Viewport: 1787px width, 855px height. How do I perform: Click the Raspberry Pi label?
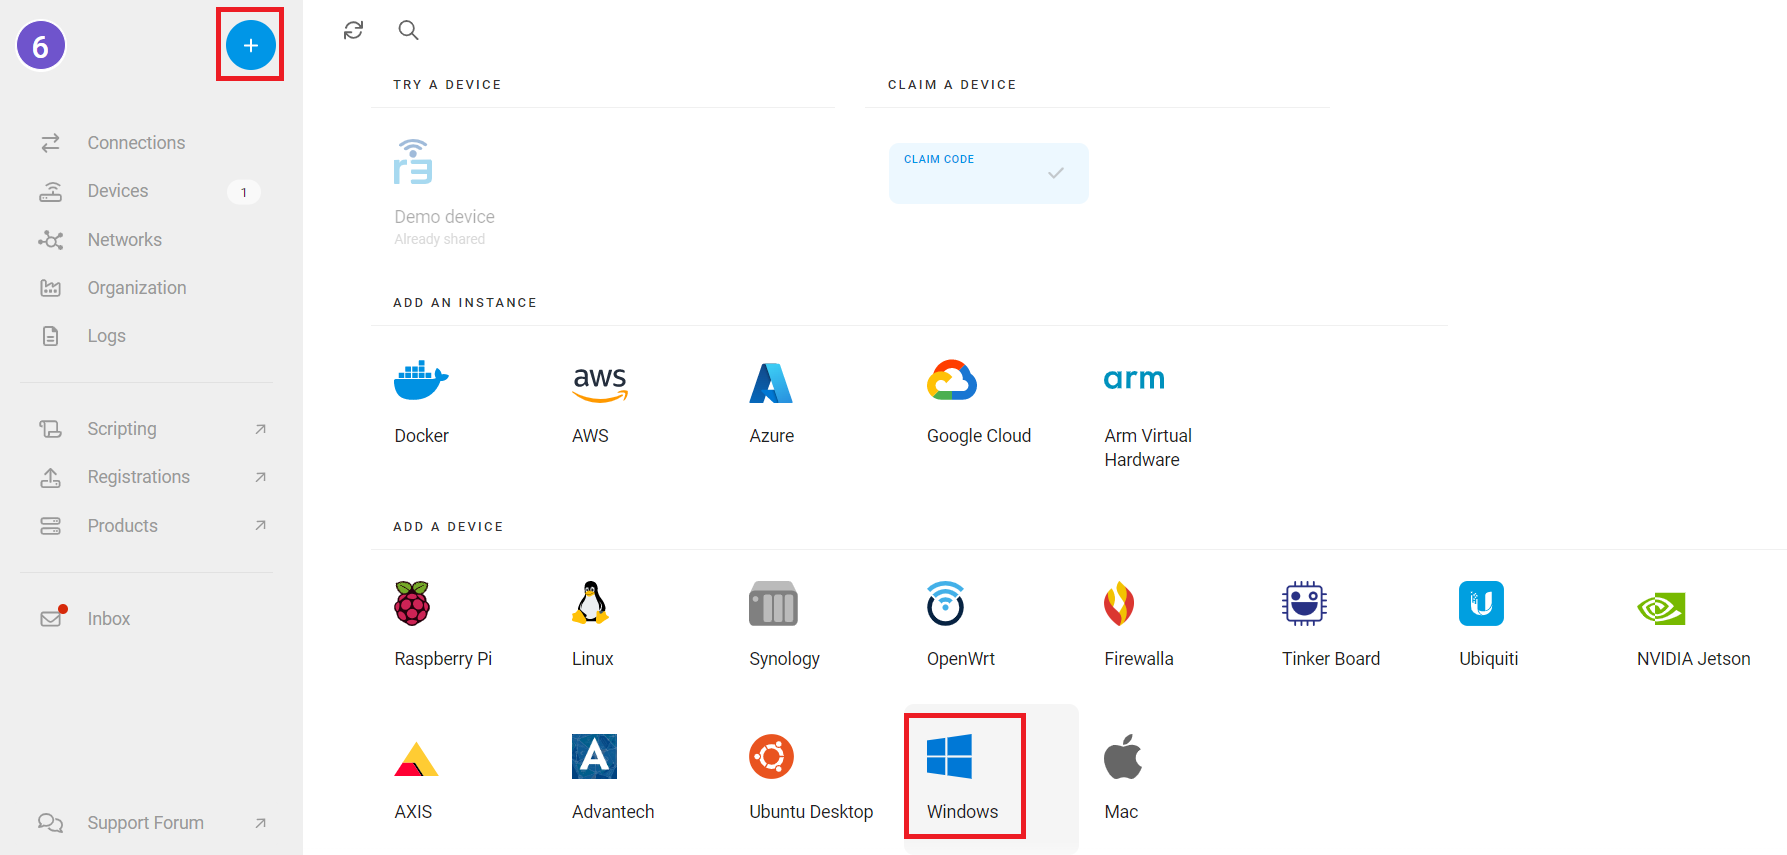coord(443,659)
